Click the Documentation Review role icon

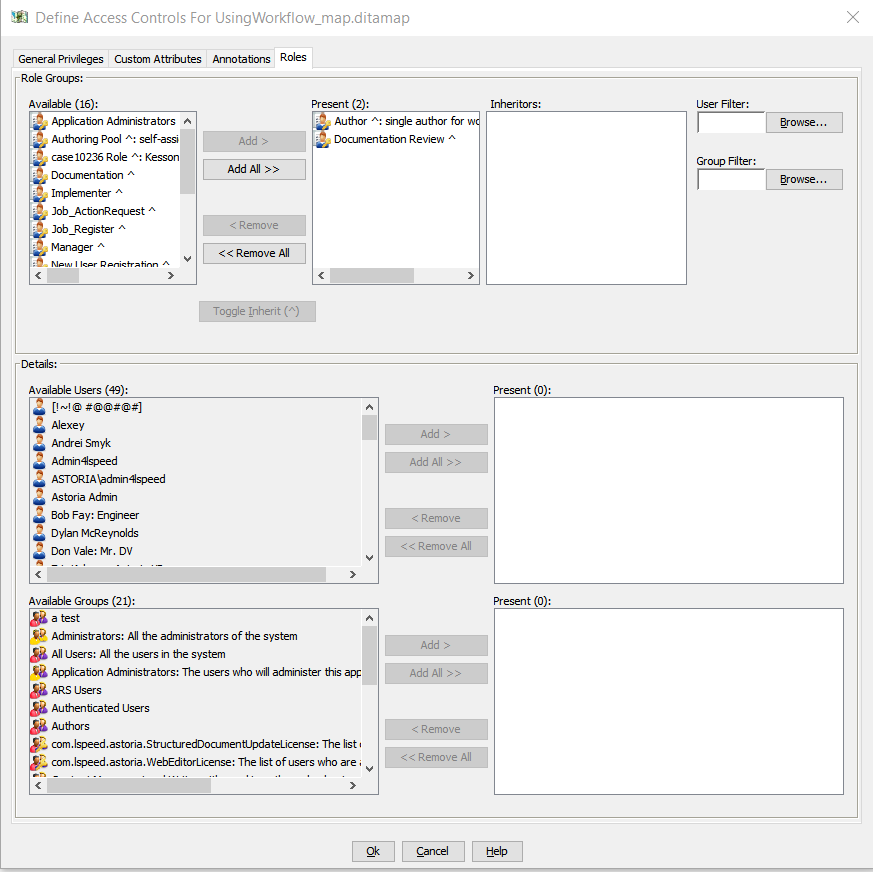[x=323, y=139]
